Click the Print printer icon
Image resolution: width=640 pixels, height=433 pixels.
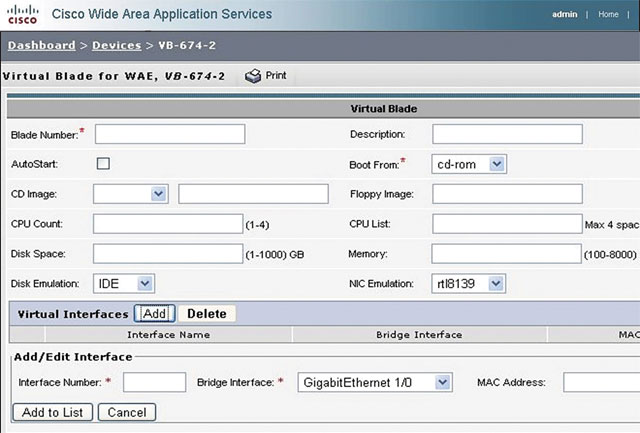[x=253, y=75]
